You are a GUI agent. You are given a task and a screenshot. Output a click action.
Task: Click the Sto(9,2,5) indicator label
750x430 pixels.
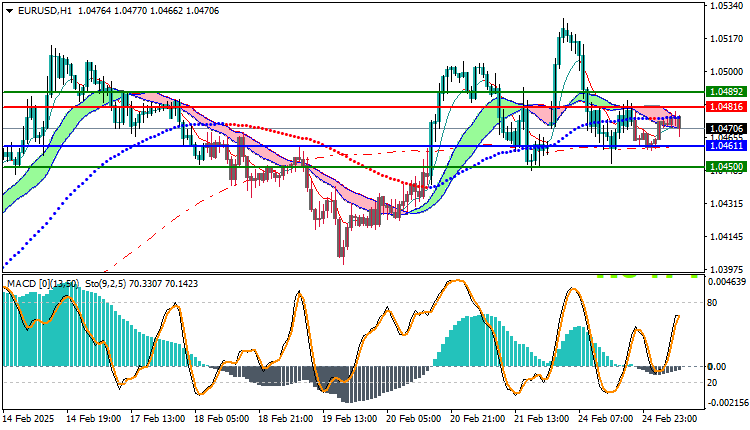106,284
